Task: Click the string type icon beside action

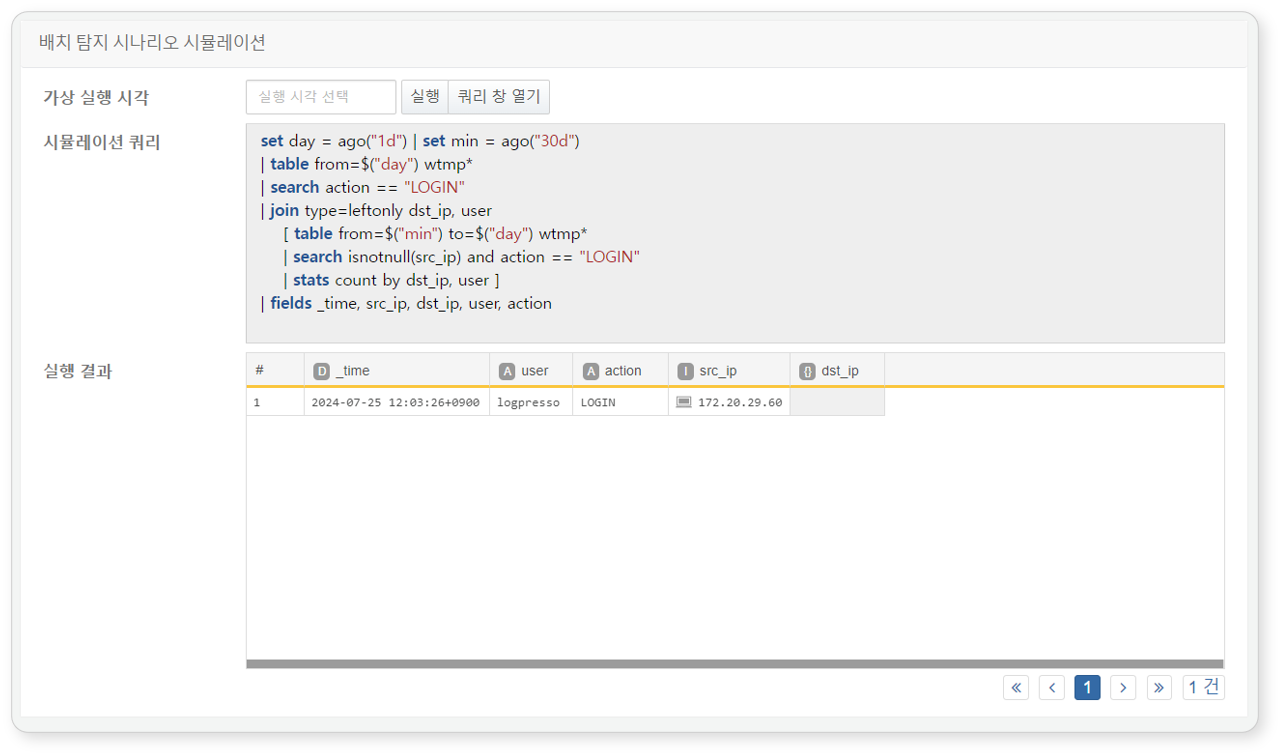Action: pyautogui.click(x=591, y=371)
